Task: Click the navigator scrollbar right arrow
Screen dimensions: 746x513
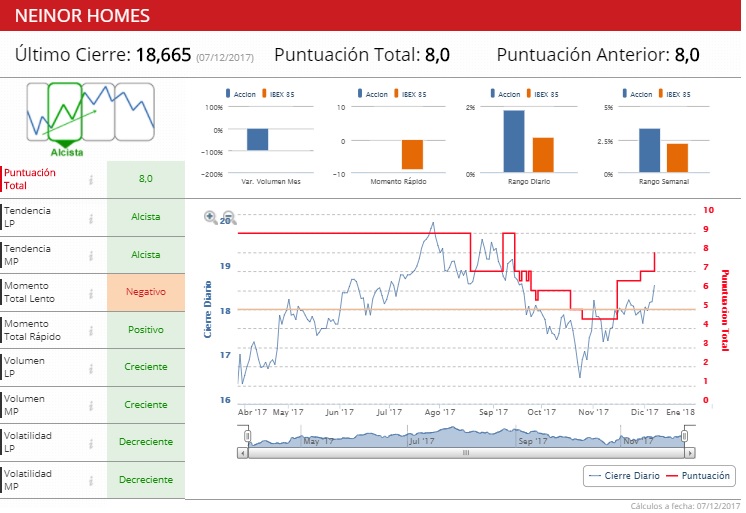Action: (690, 453)
